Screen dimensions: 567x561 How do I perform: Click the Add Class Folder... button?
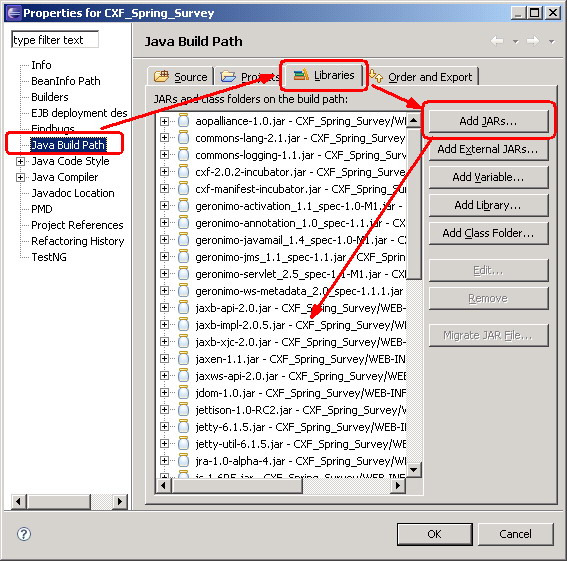[x=489, y=233]
